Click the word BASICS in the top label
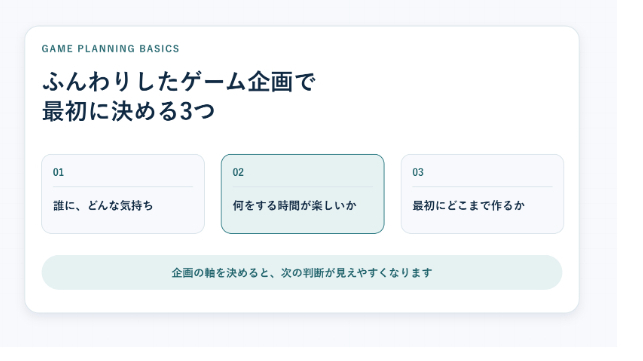Image resolution: width=643 pixels, height=361 pixels. pyautogui.click(x=159, y=48)
